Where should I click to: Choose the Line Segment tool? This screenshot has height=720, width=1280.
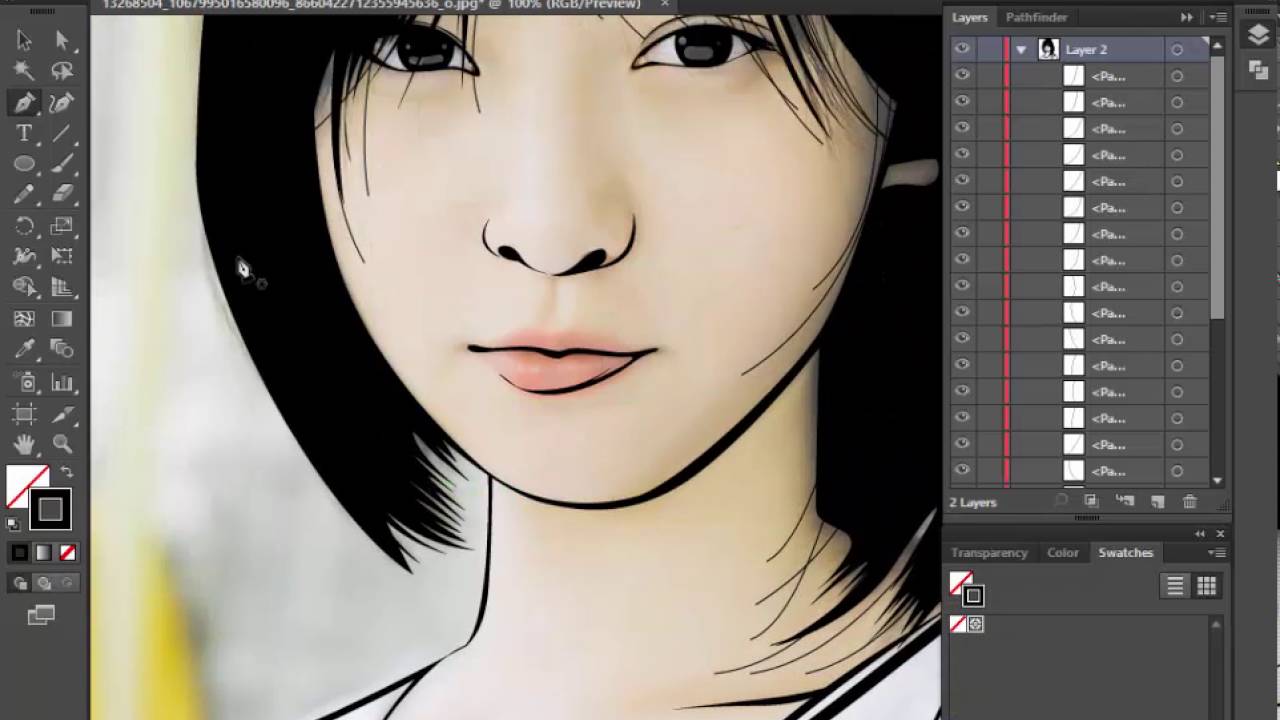tap(62, 133)
